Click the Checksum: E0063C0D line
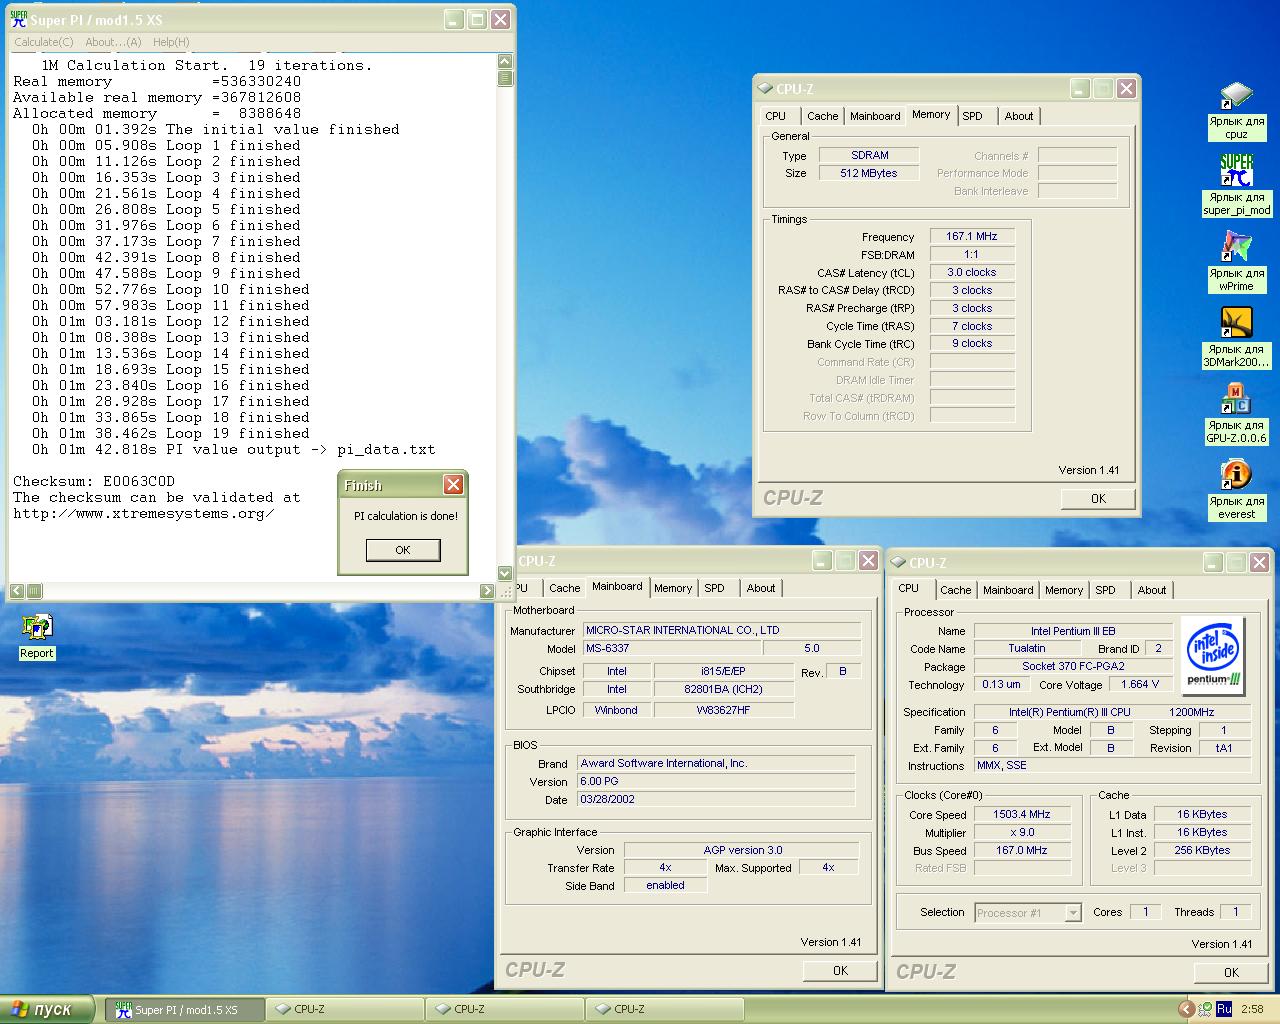1280x1024 pixels. pyautogui.click(x=94, y=482)
